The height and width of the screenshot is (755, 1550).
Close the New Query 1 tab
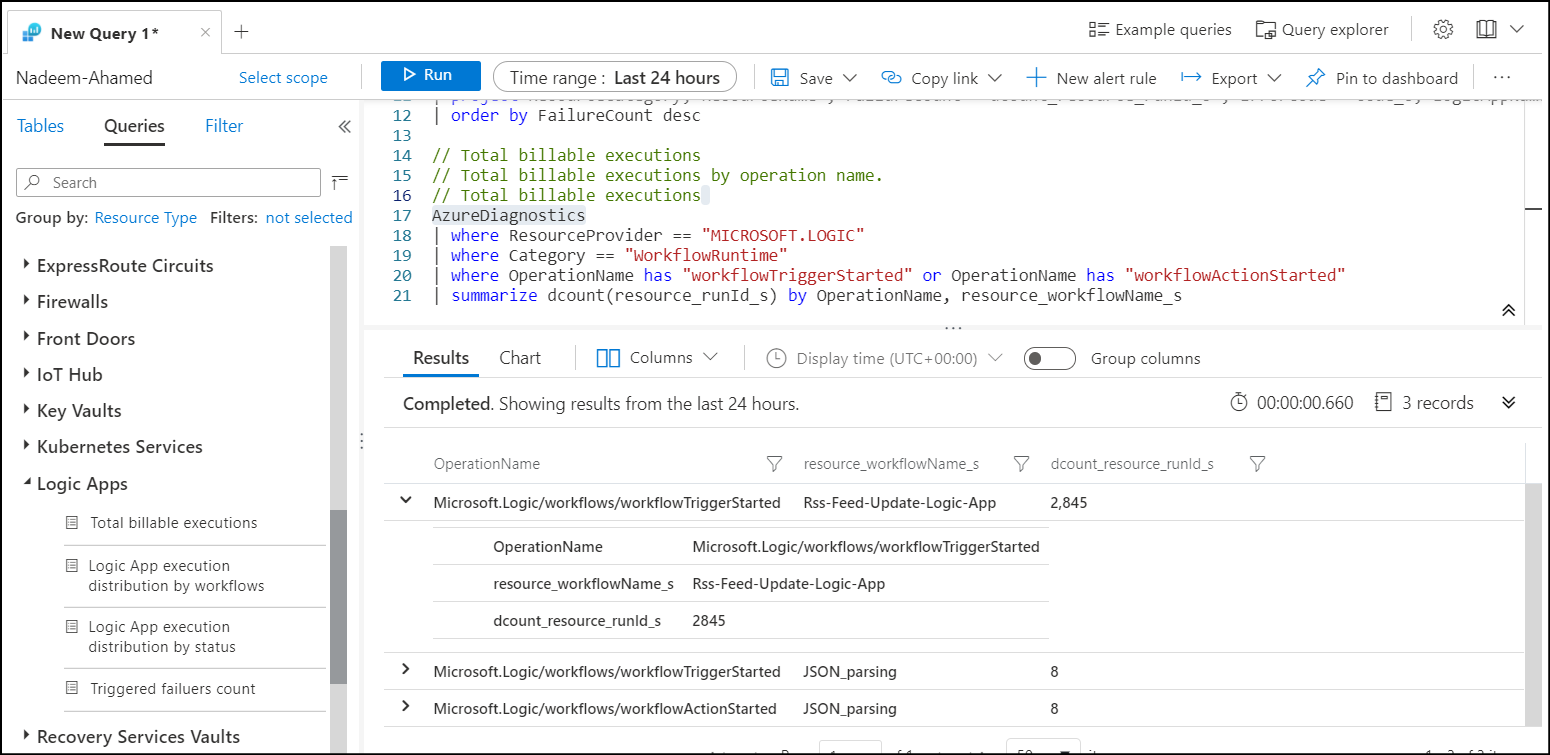click(205, 32)
